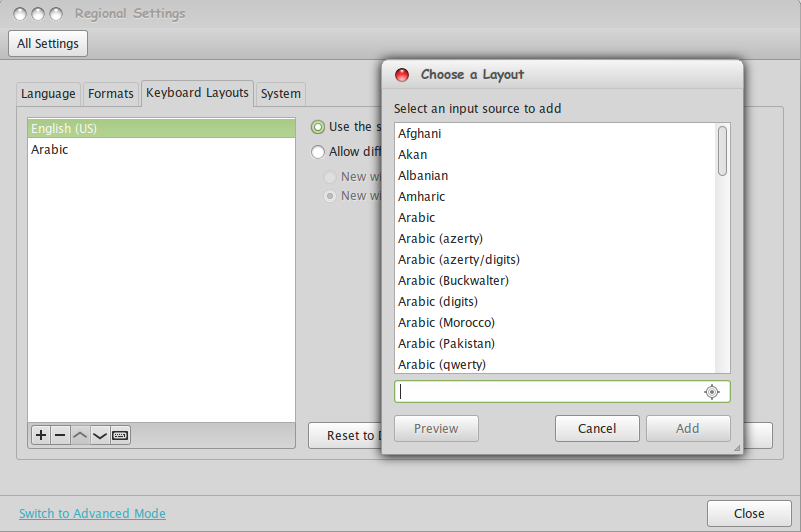Select Arabic (azerty/digits) input source

coord(555,260)
